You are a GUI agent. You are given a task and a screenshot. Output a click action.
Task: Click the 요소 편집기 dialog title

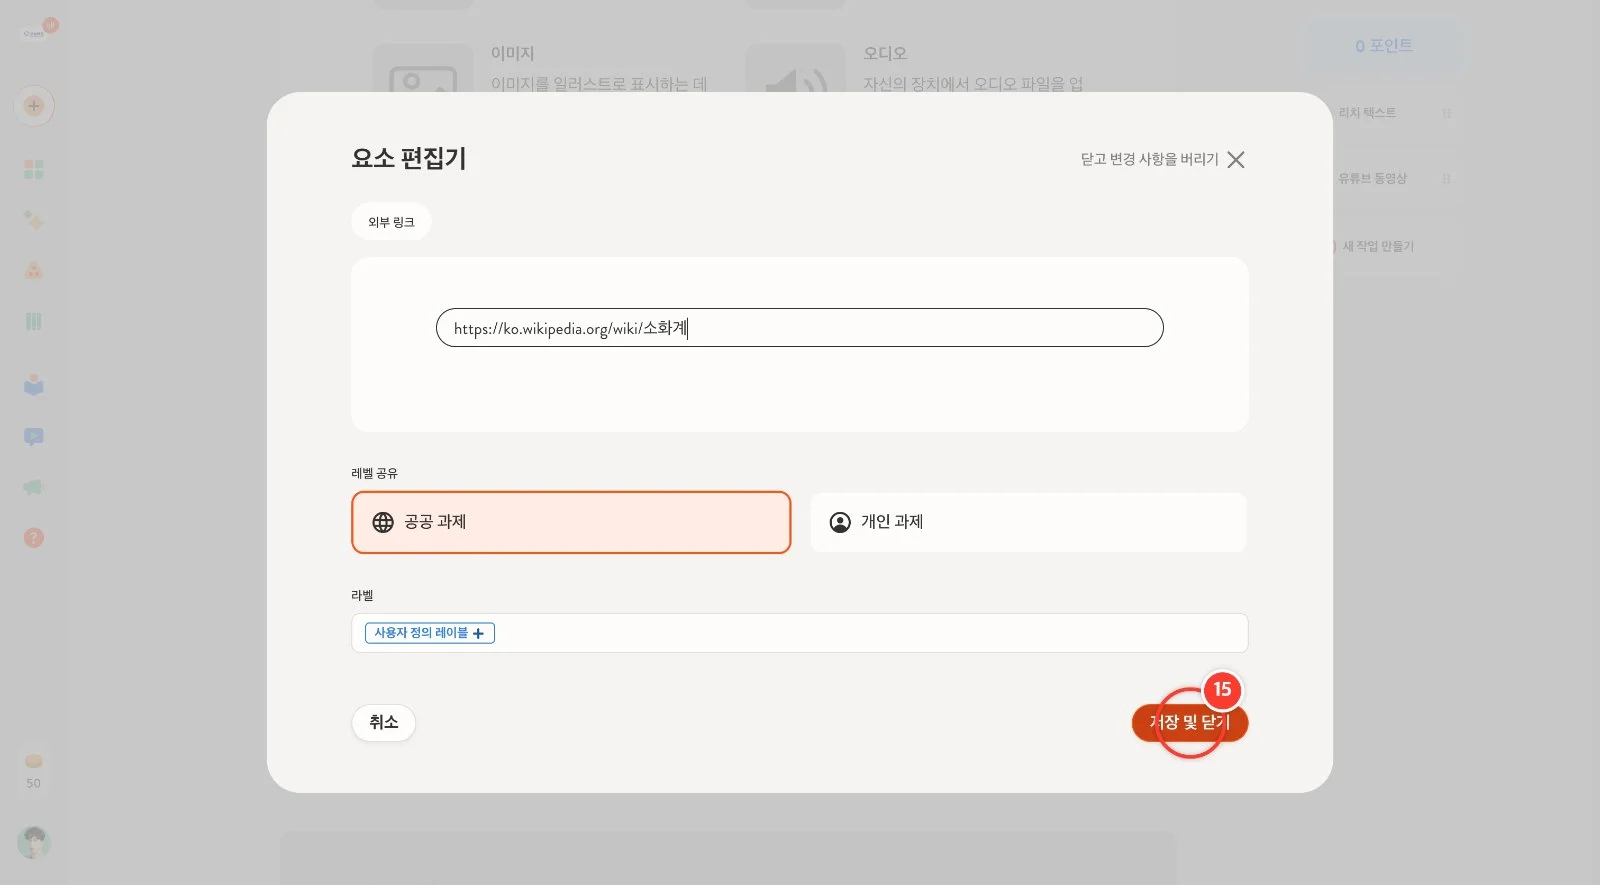(409, 158)
